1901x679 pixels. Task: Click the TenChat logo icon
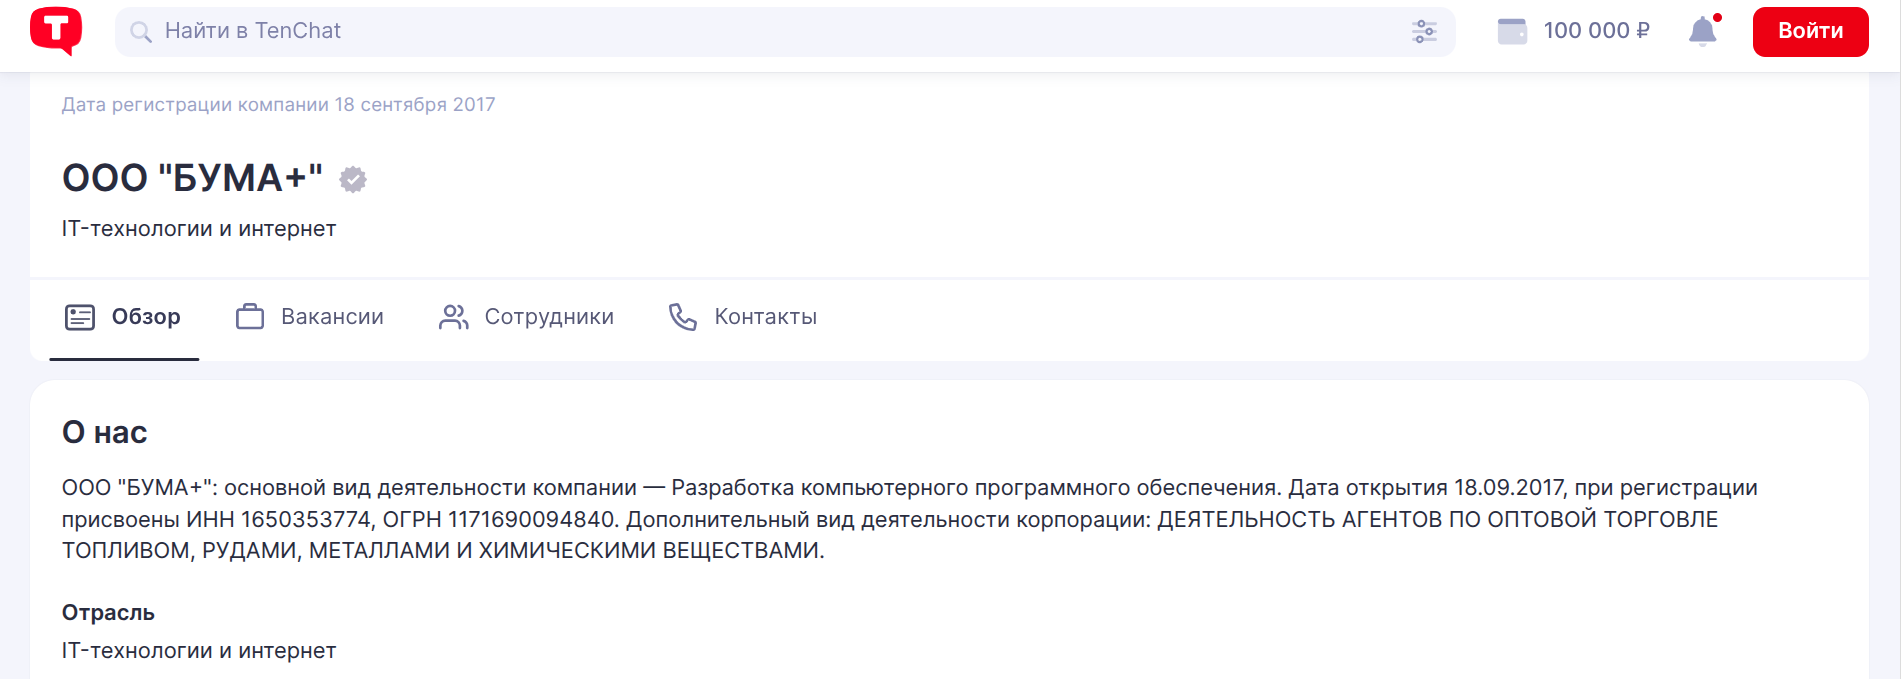pyautogui.click(x=56, y=31)
